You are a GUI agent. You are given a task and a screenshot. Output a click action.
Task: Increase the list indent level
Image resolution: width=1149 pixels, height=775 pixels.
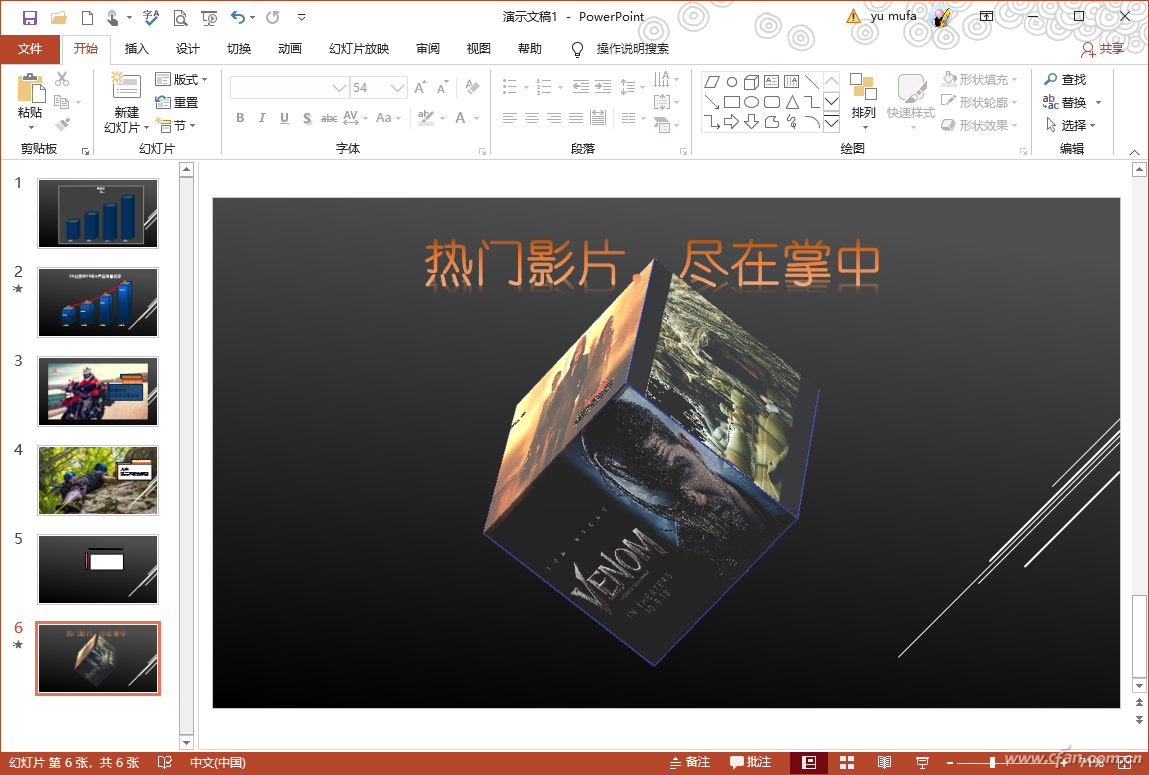pyautogui.click(x=602, y=87)
